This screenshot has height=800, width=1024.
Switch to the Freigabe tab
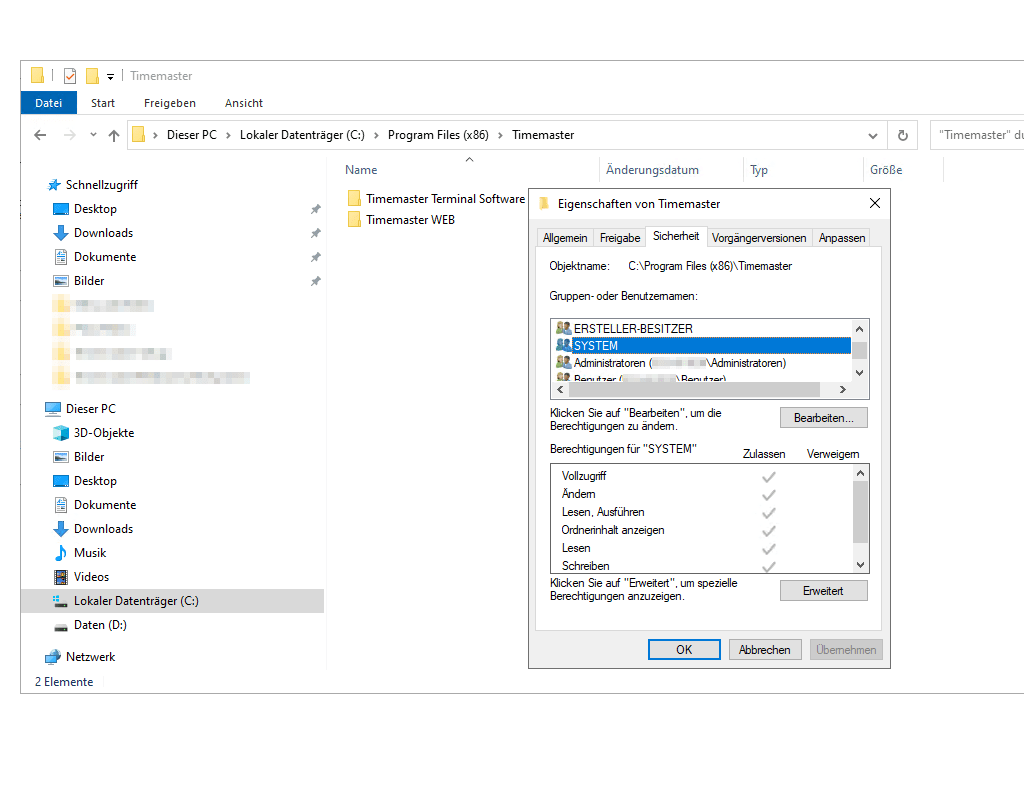619,238
